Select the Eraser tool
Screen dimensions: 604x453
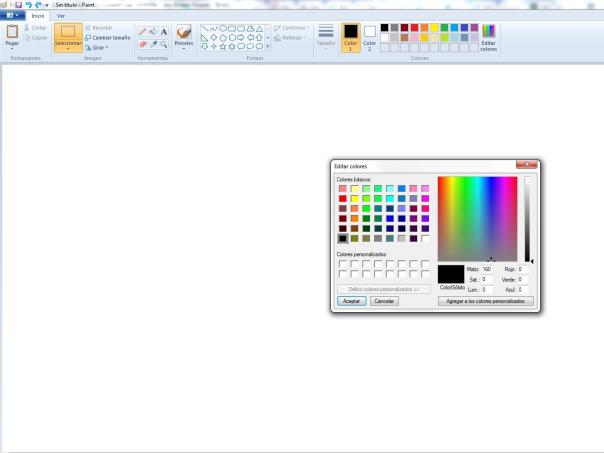point(142,44)
